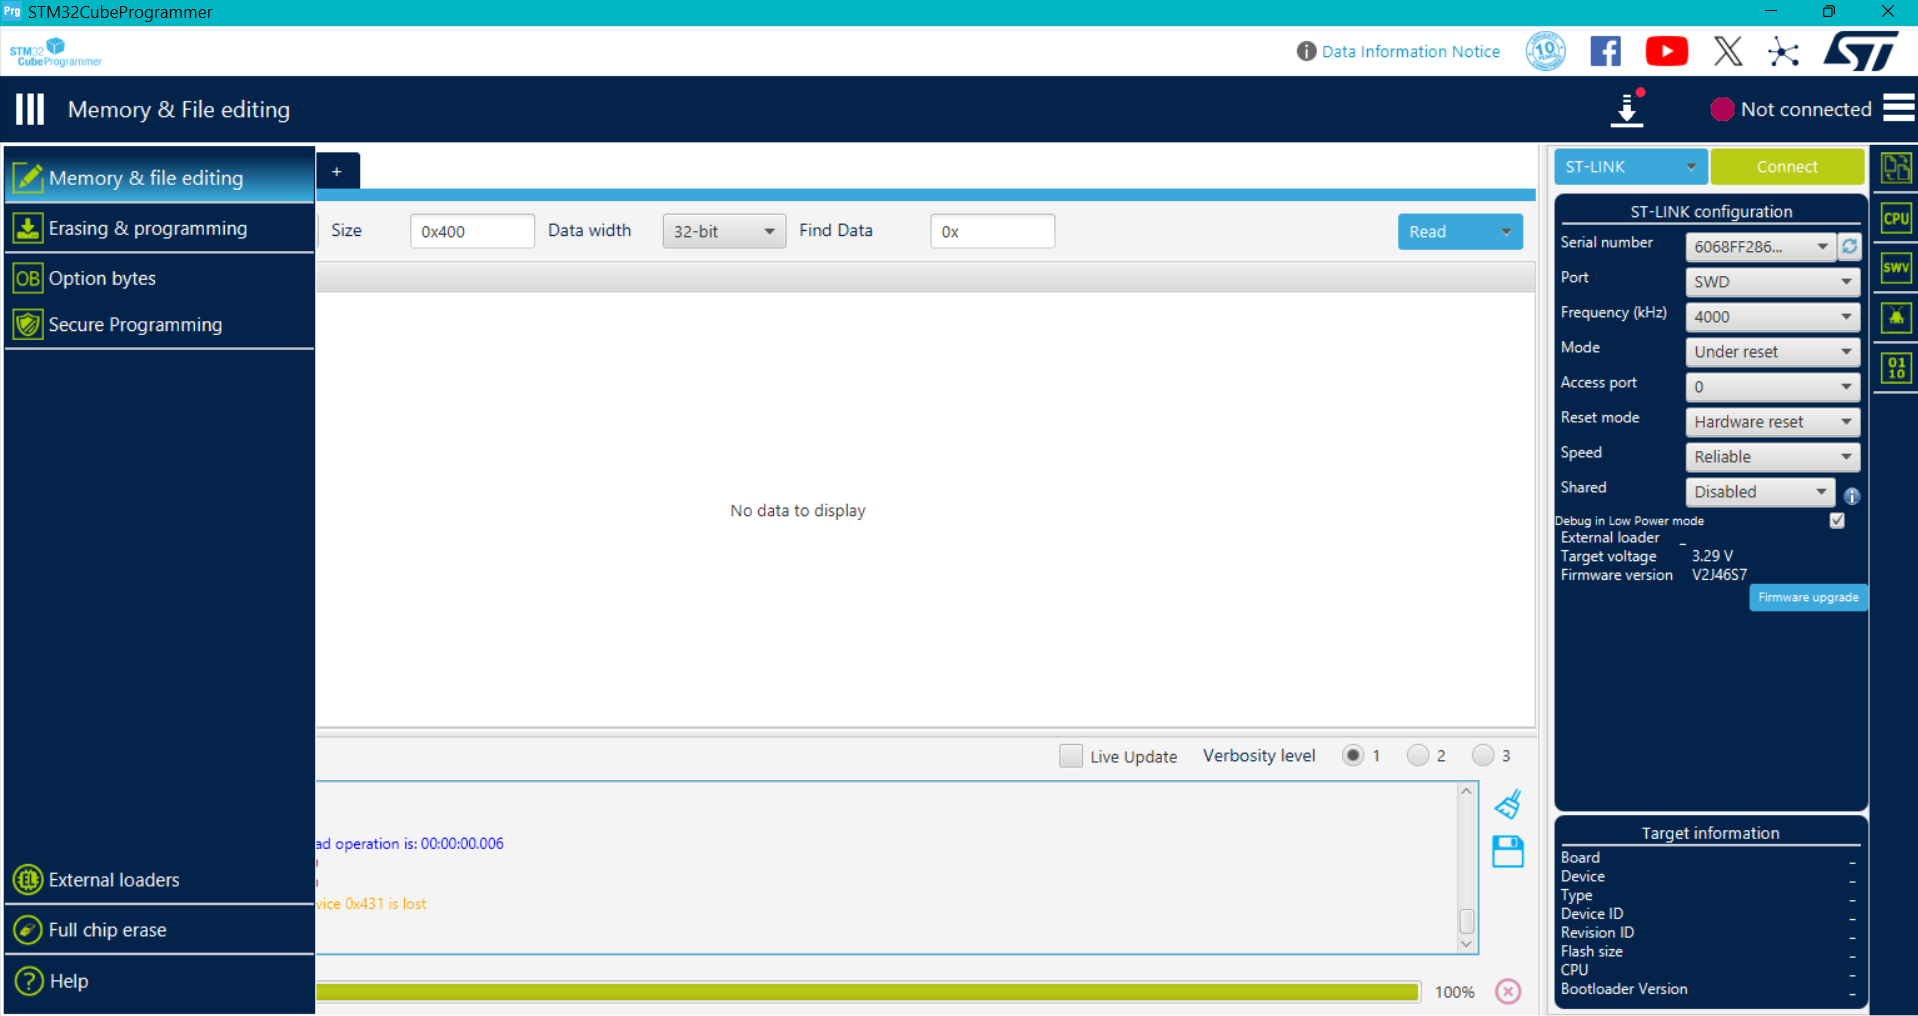Toggle Debug in Low Power mode checkbox

tap(1837, 521)
